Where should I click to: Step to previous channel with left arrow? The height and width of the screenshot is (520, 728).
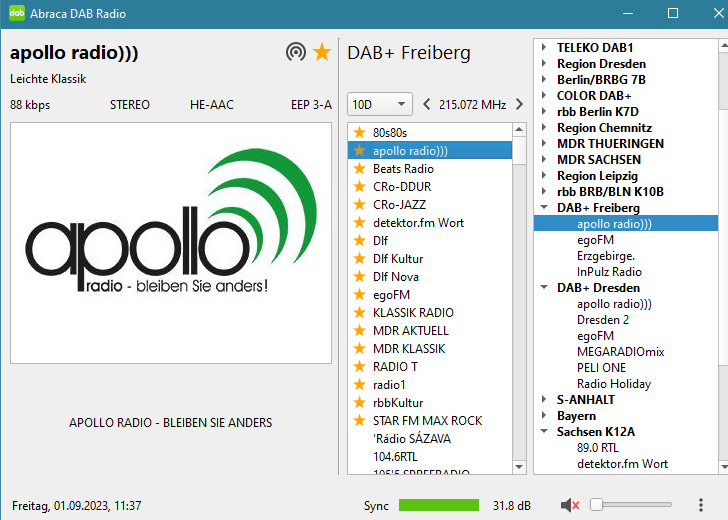(x=427, y=104)
